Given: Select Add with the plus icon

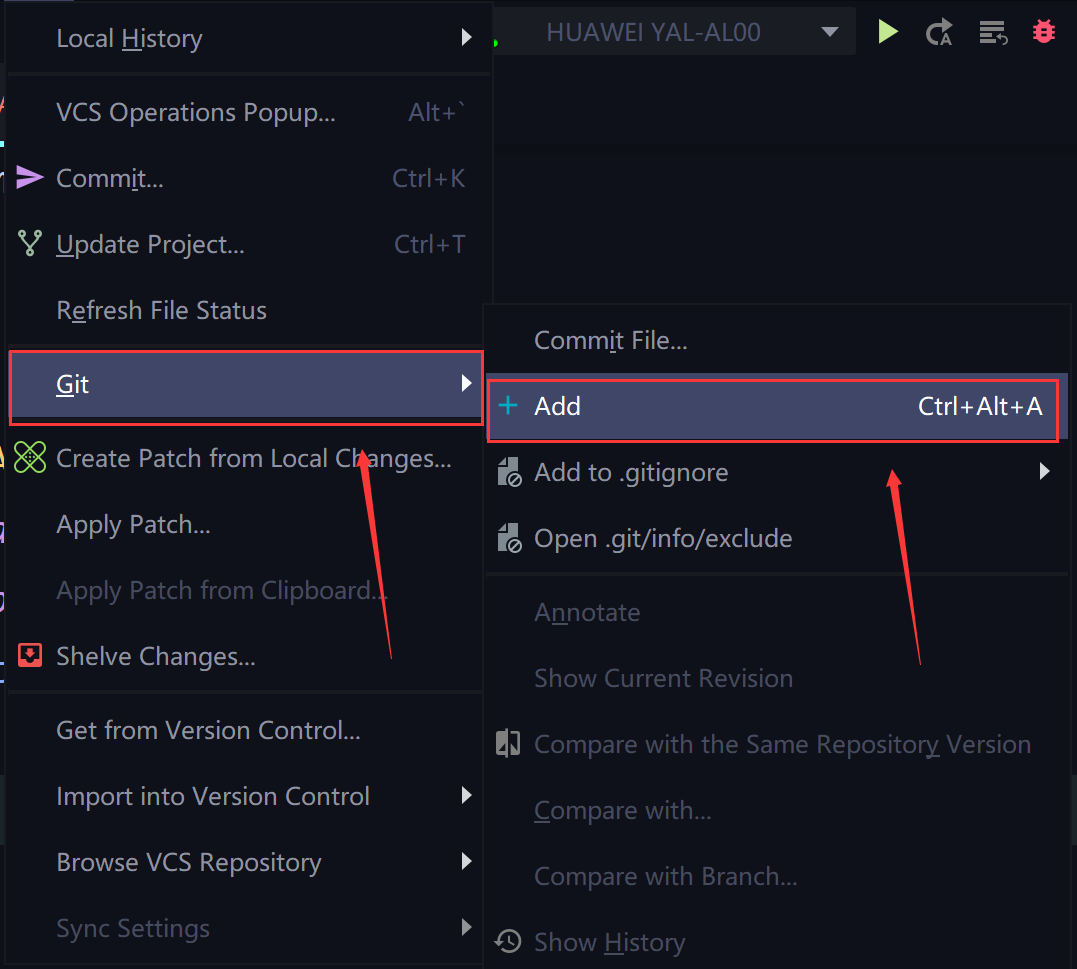Looking at the screenshot, I should [x=772, y=407].
